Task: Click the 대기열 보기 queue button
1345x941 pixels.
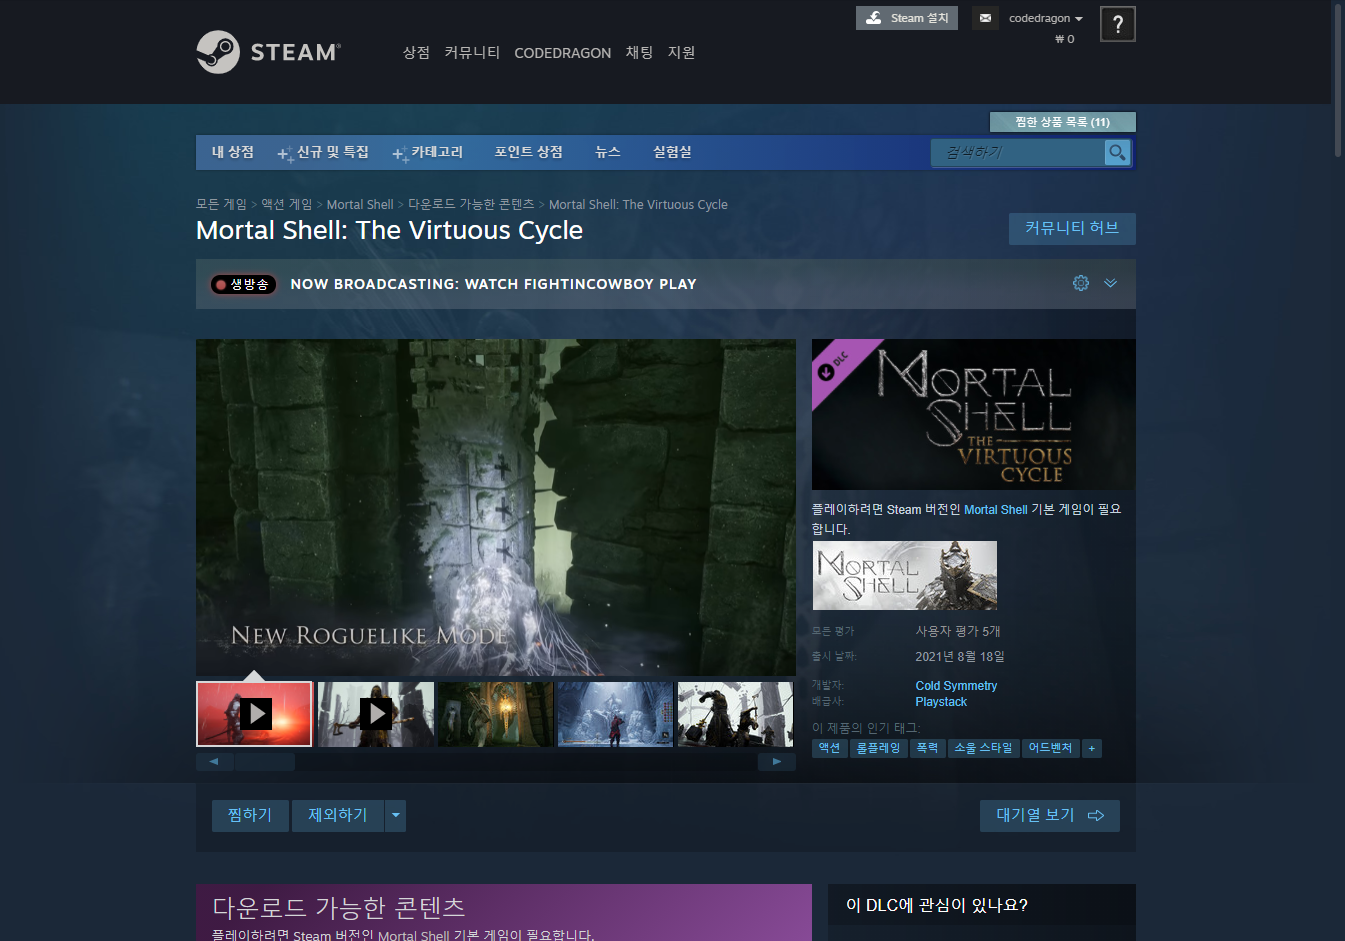Action: coord(1050,816)
